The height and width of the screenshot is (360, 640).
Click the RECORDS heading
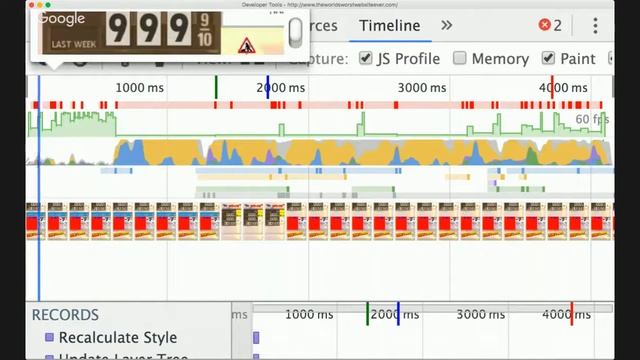[65, 315]
